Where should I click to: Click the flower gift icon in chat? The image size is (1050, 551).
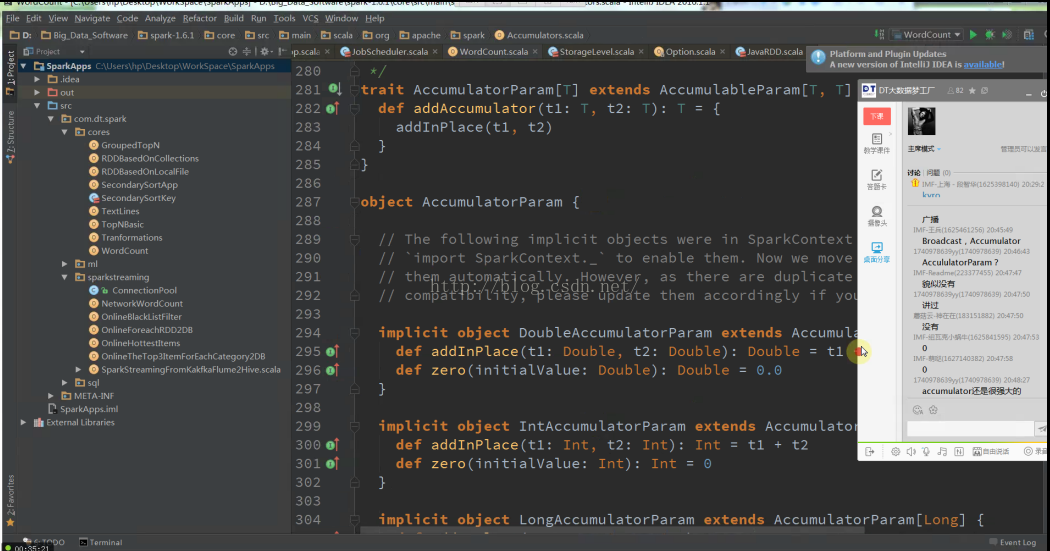click(933, 410)
